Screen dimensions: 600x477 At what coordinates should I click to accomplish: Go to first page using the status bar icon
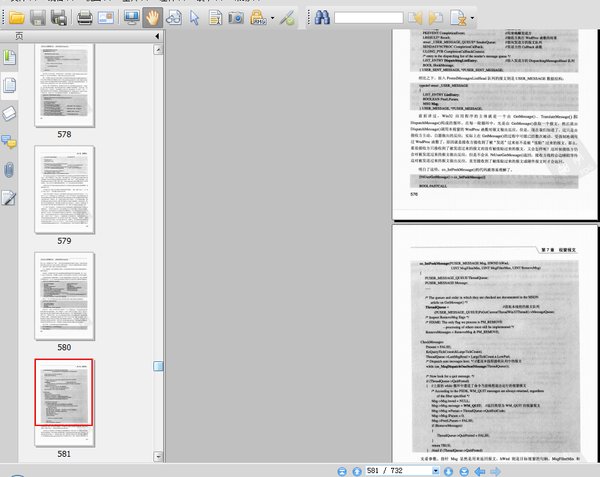coord(342,471)
